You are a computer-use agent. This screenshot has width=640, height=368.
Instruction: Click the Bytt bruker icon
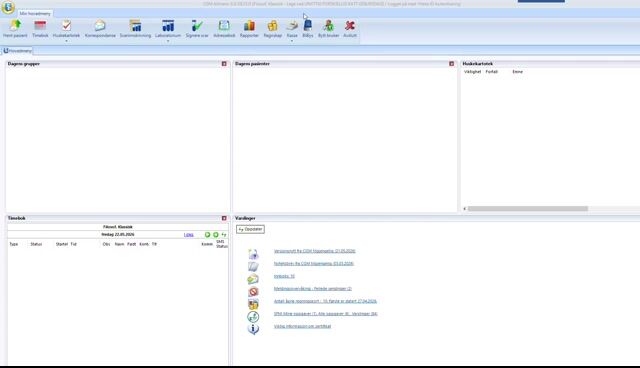(x=328, y=26)
